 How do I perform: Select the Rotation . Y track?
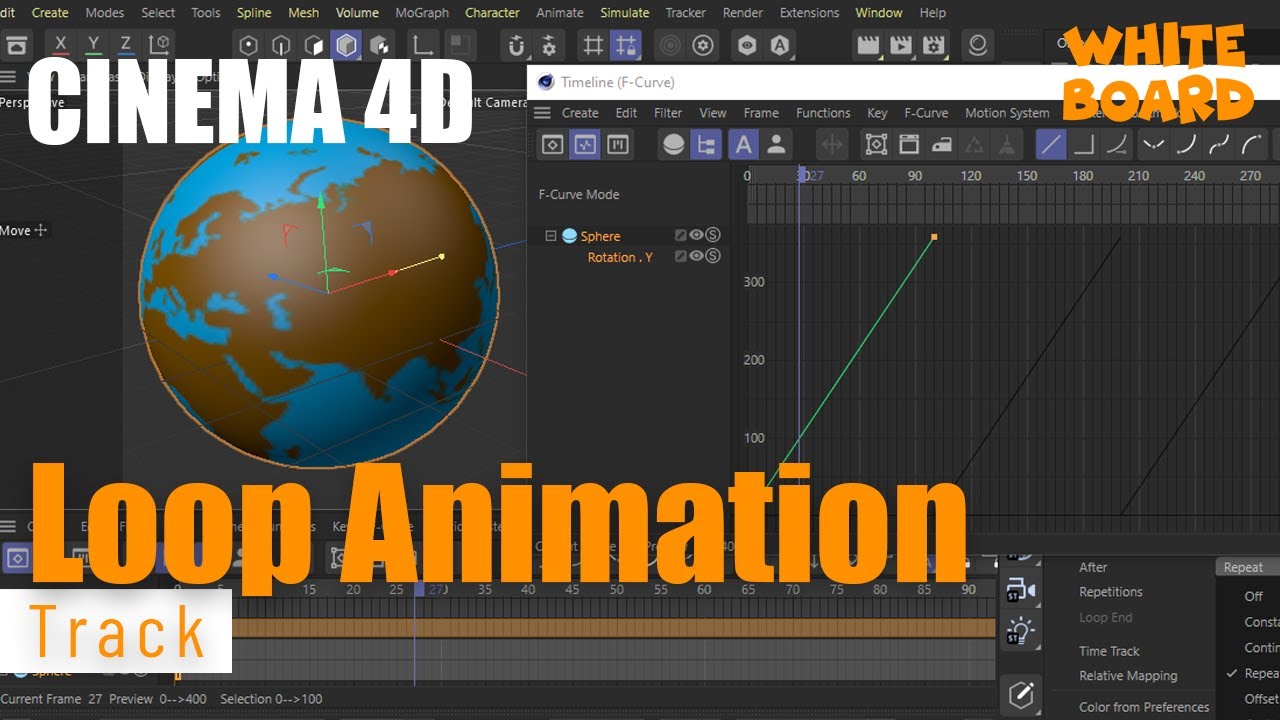click(x=620, y=257)
